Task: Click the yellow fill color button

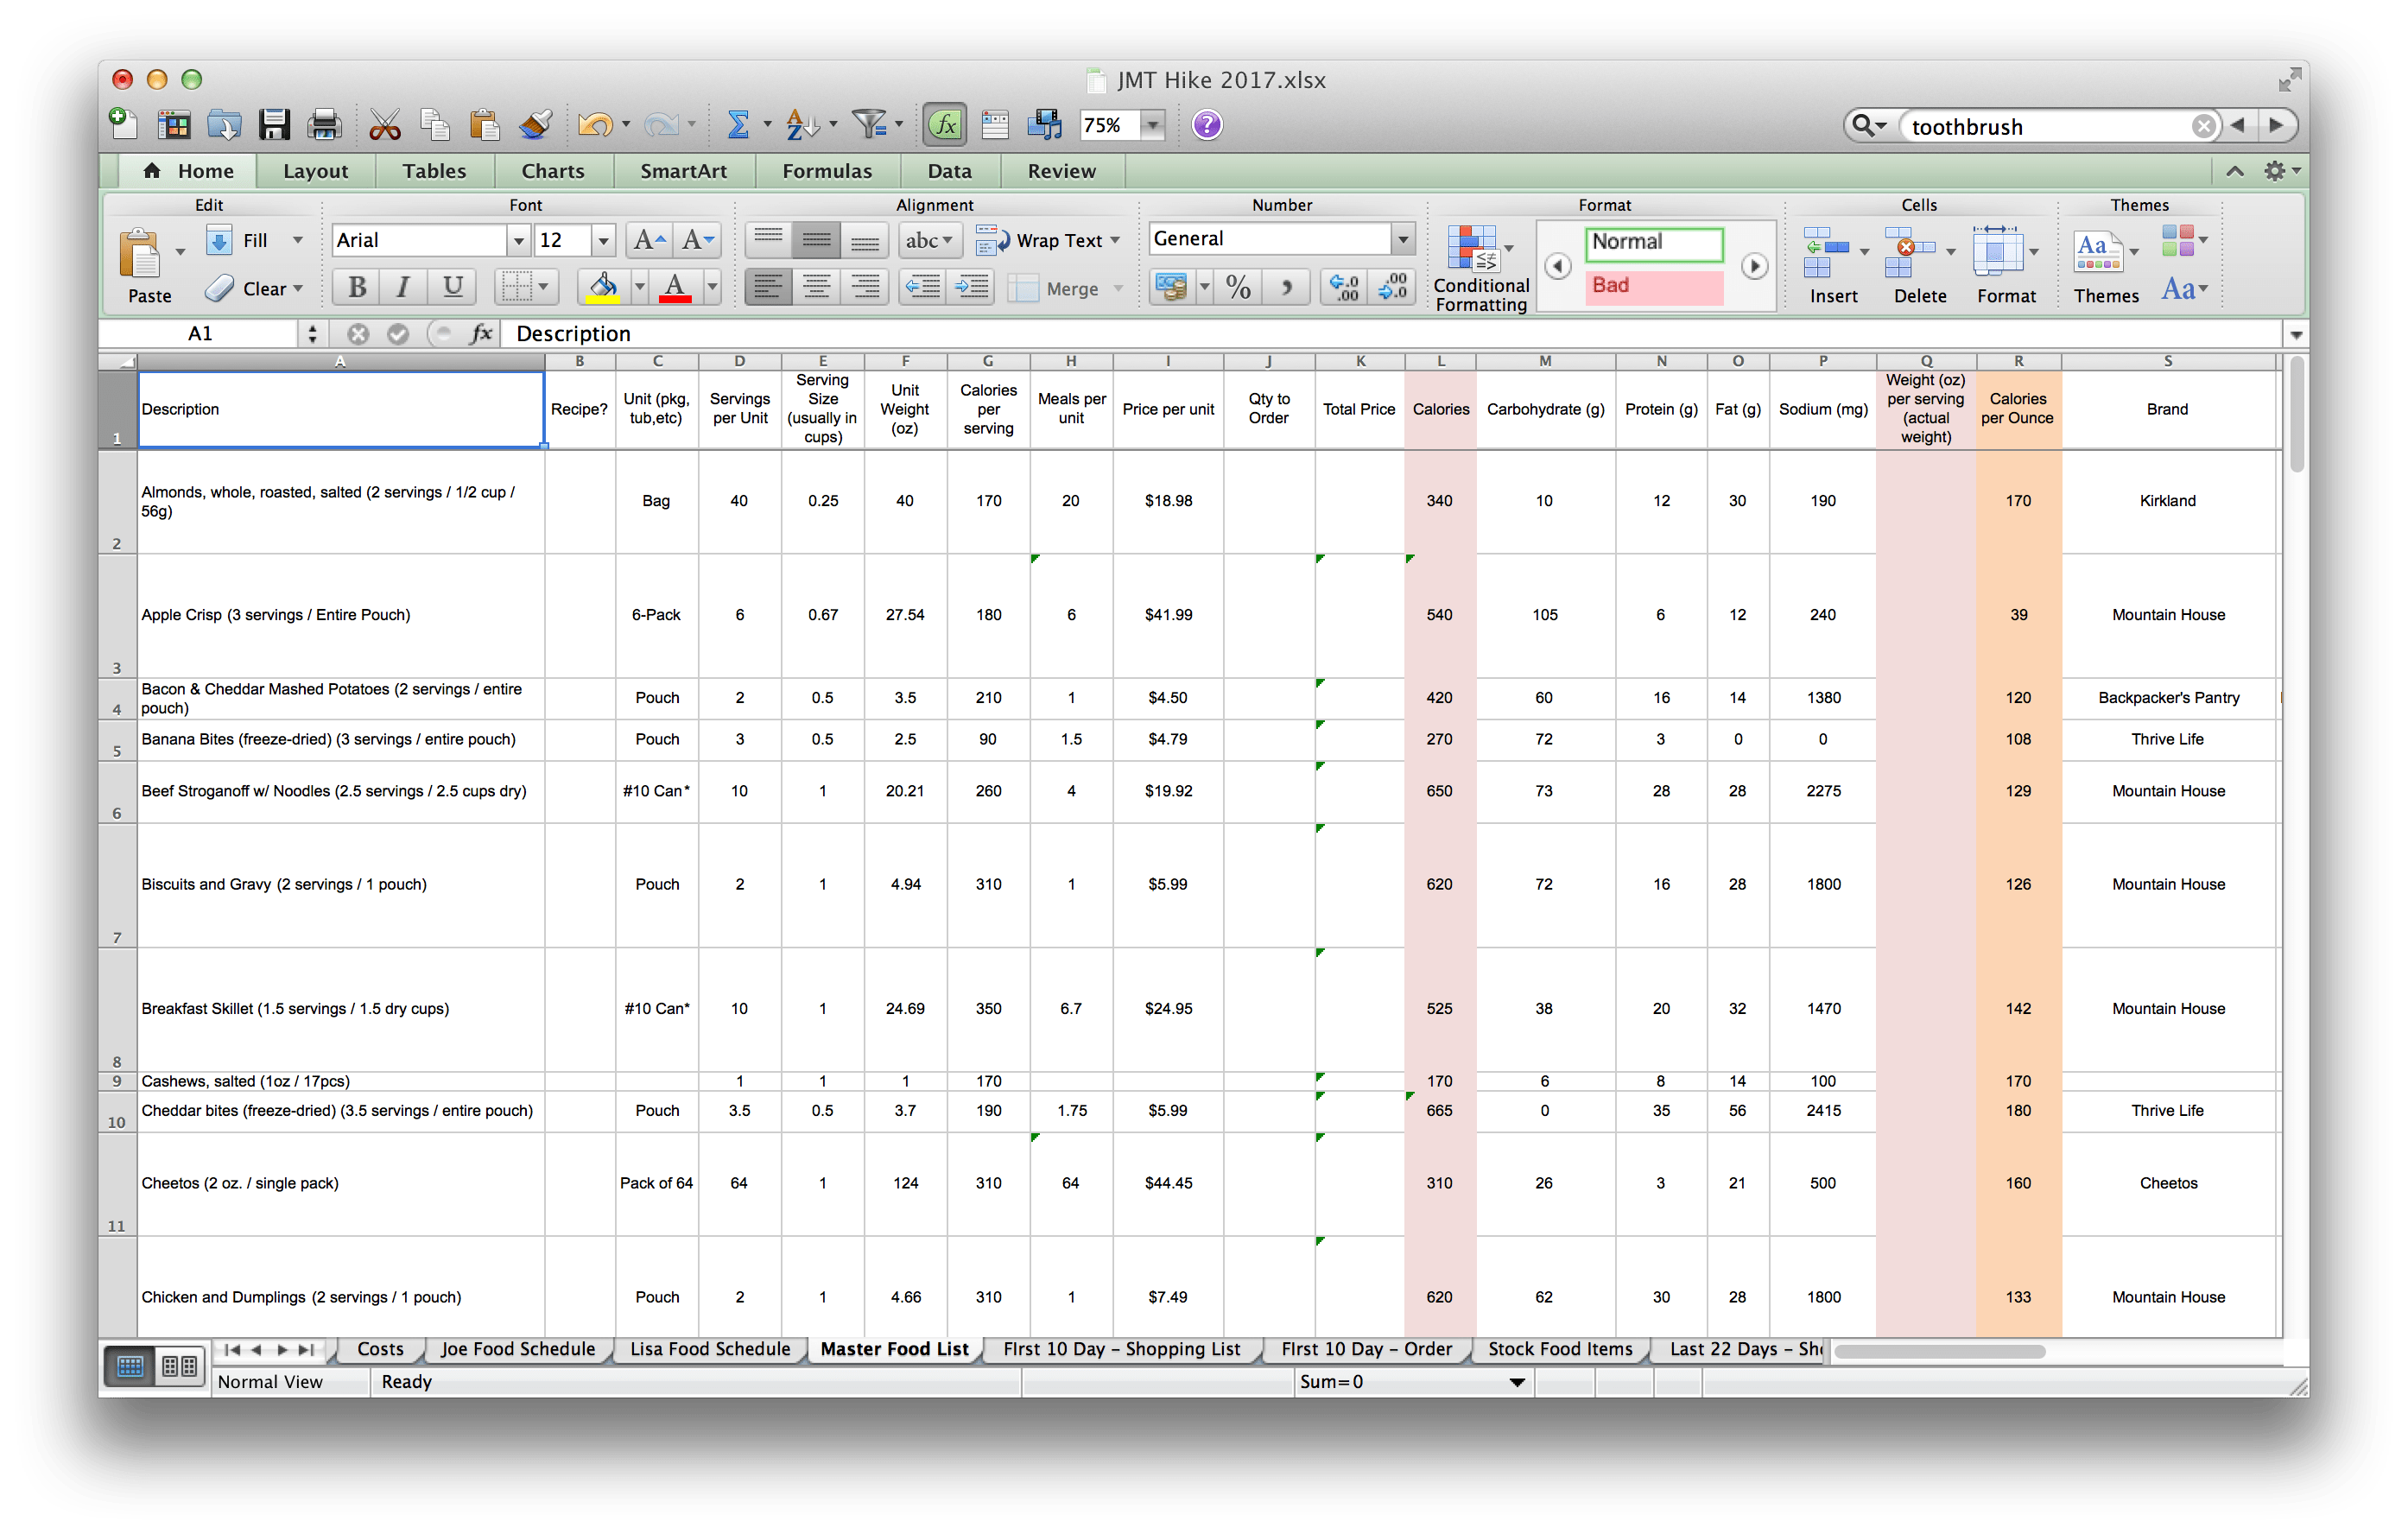Action: click(603, 288)
